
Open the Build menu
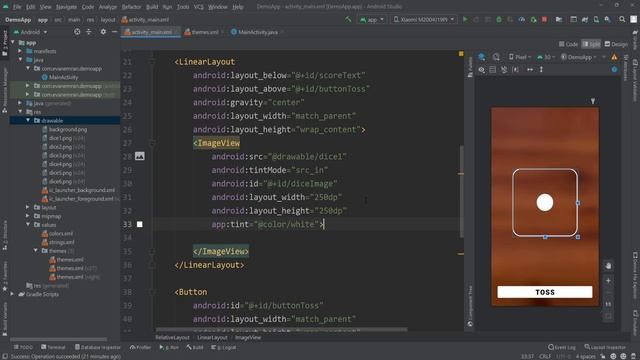pyautogui.click(x=152, y=7)
